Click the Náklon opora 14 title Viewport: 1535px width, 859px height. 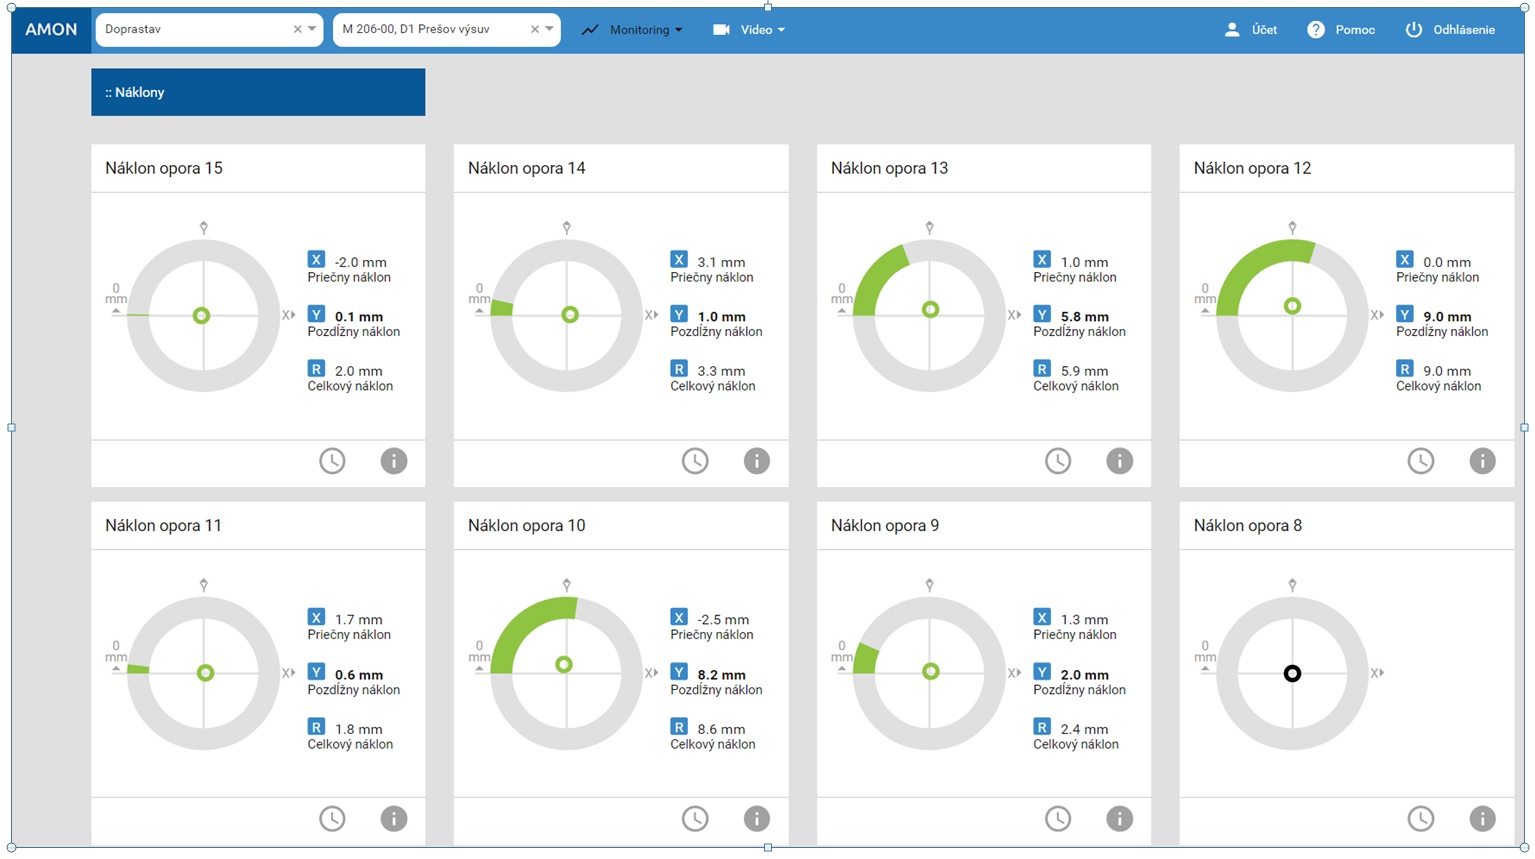pyautogui.click(x=527, y=168)
